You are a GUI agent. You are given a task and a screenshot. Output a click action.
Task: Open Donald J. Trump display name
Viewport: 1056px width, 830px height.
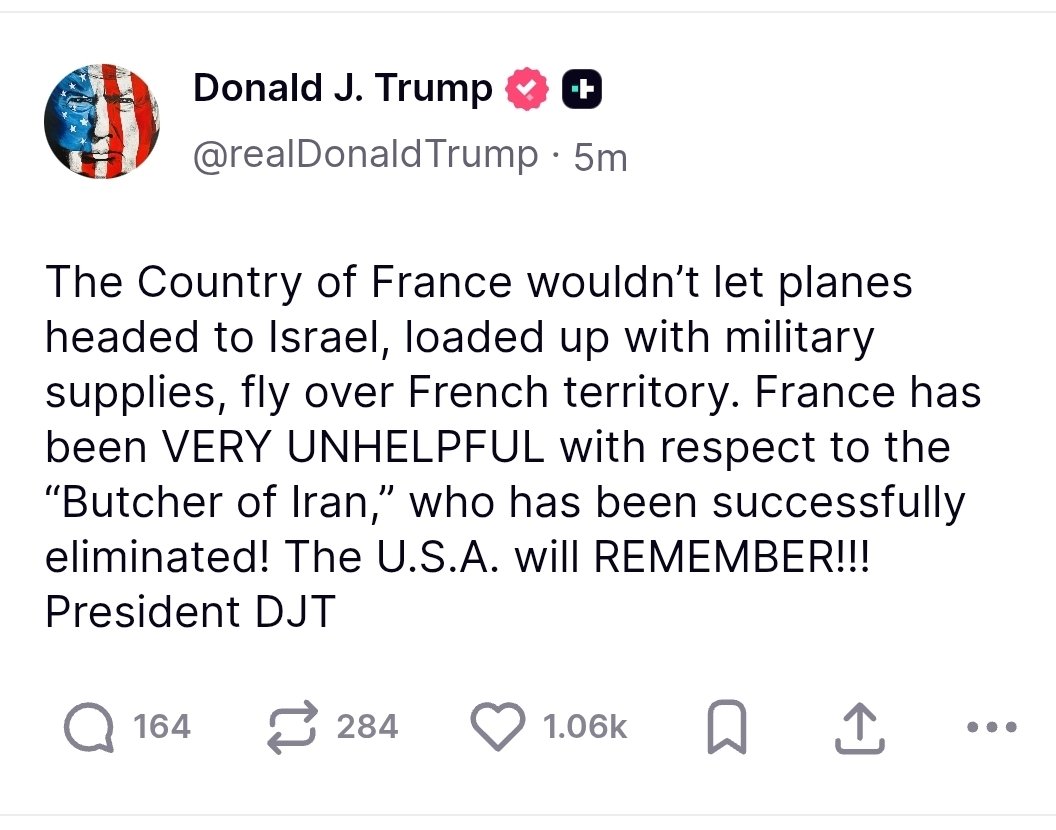[x=343, y=88]
